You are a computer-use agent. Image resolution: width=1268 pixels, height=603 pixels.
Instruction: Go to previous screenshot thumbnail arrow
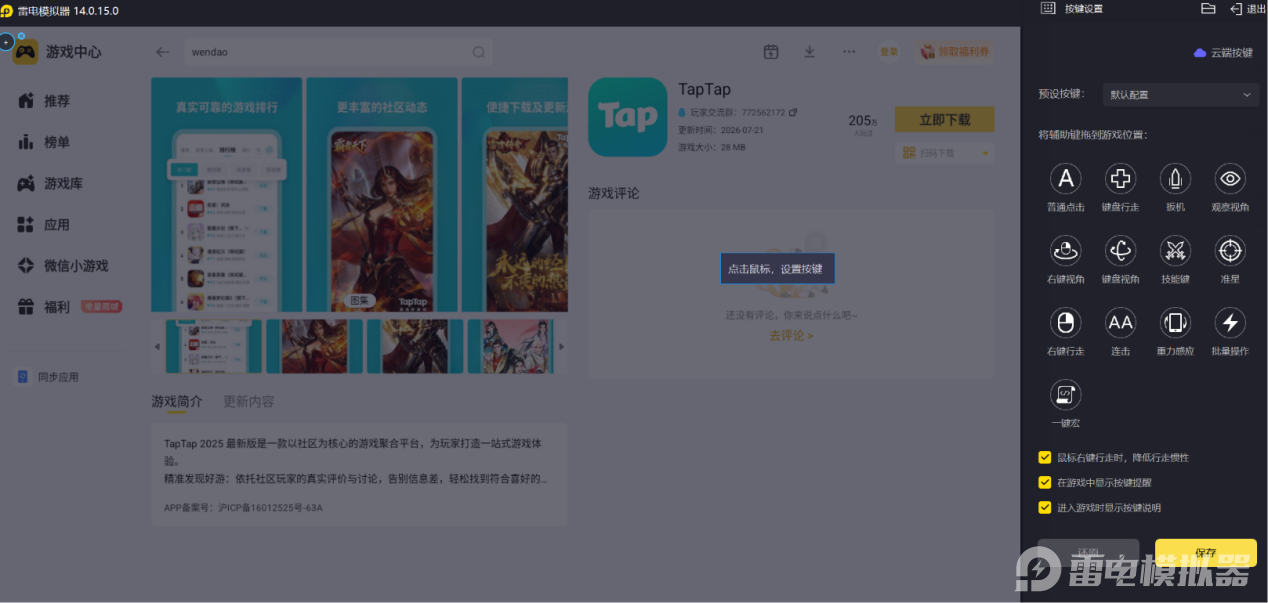click(x=157, y=347)
